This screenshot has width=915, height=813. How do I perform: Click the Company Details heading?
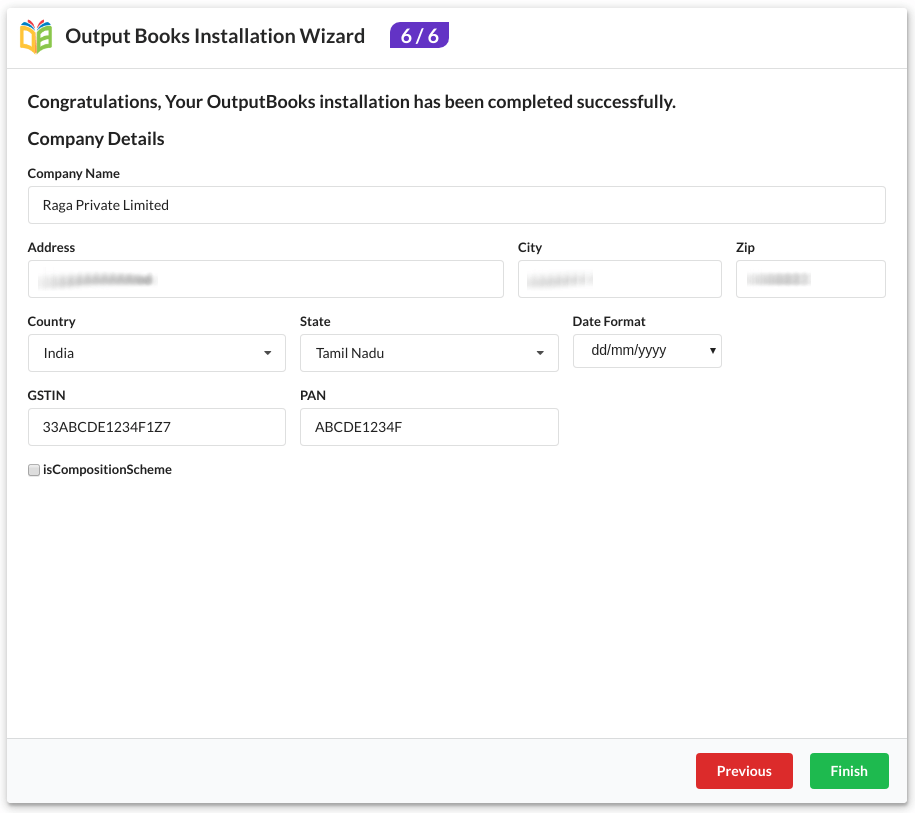click(x=96, y=139)
